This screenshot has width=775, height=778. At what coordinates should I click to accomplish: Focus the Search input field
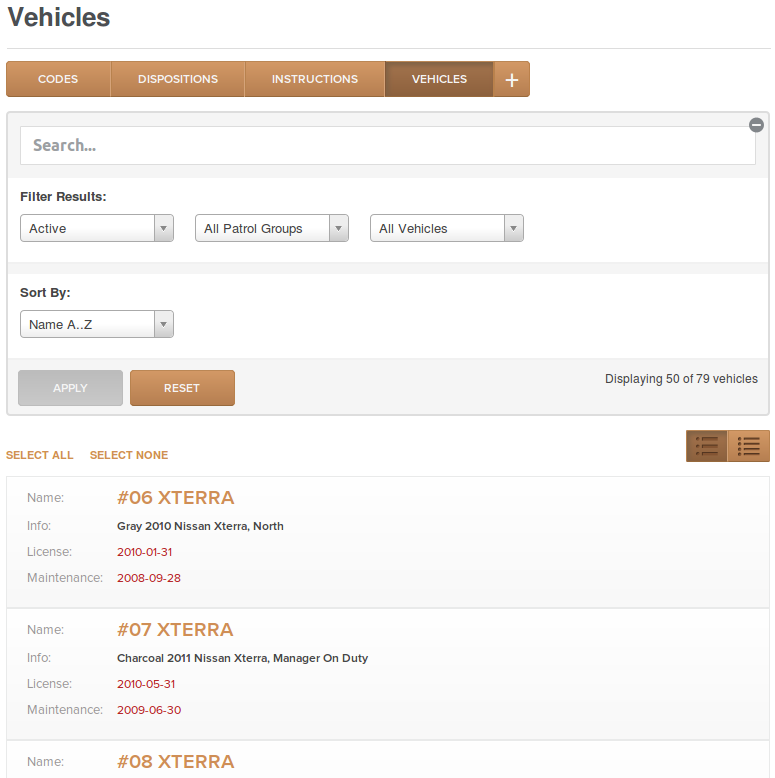tap(388, 145)
